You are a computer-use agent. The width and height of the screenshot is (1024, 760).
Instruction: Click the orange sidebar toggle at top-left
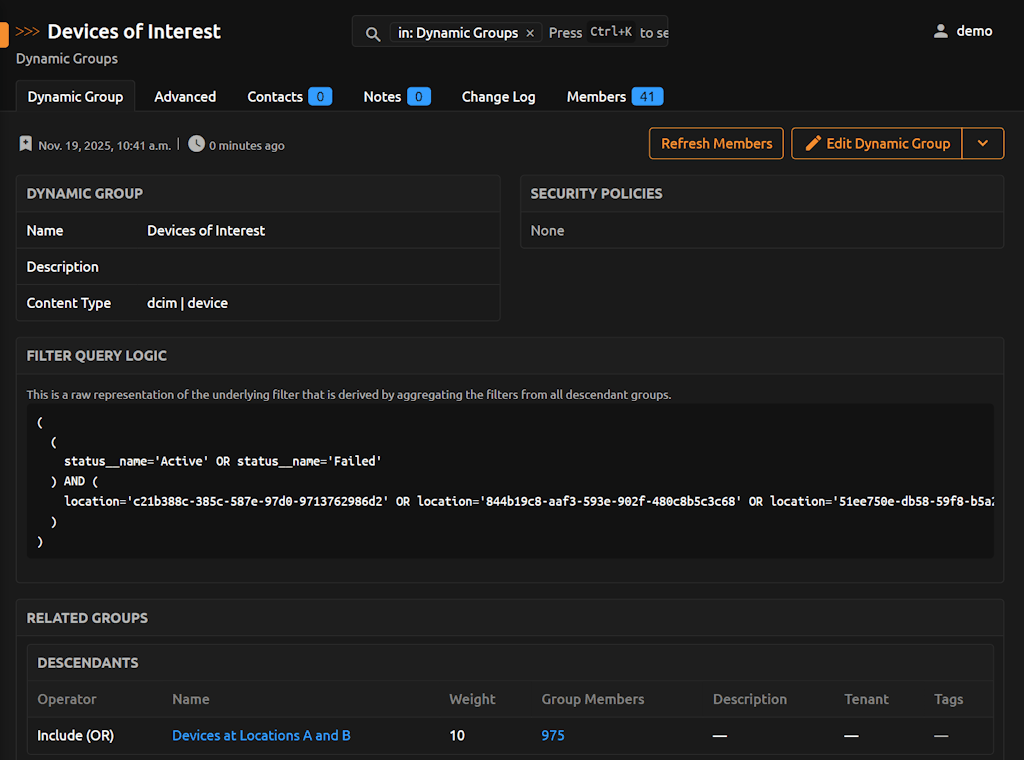pyautogui.click(x=4, y=35)
